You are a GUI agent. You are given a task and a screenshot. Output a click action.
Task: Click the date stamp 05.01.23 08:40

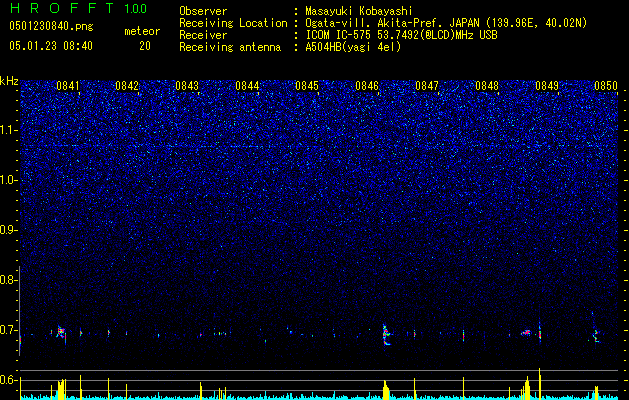tap(51, 46)
